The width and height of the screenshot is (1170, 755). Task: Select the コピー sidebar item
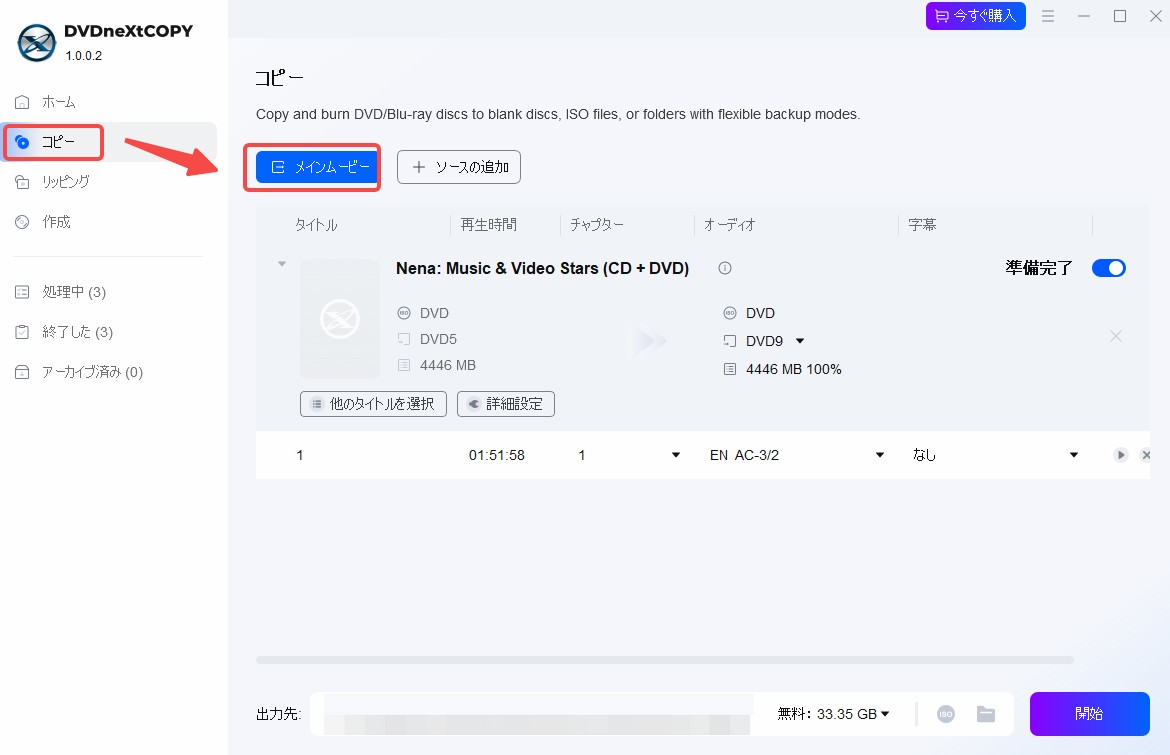108,142
